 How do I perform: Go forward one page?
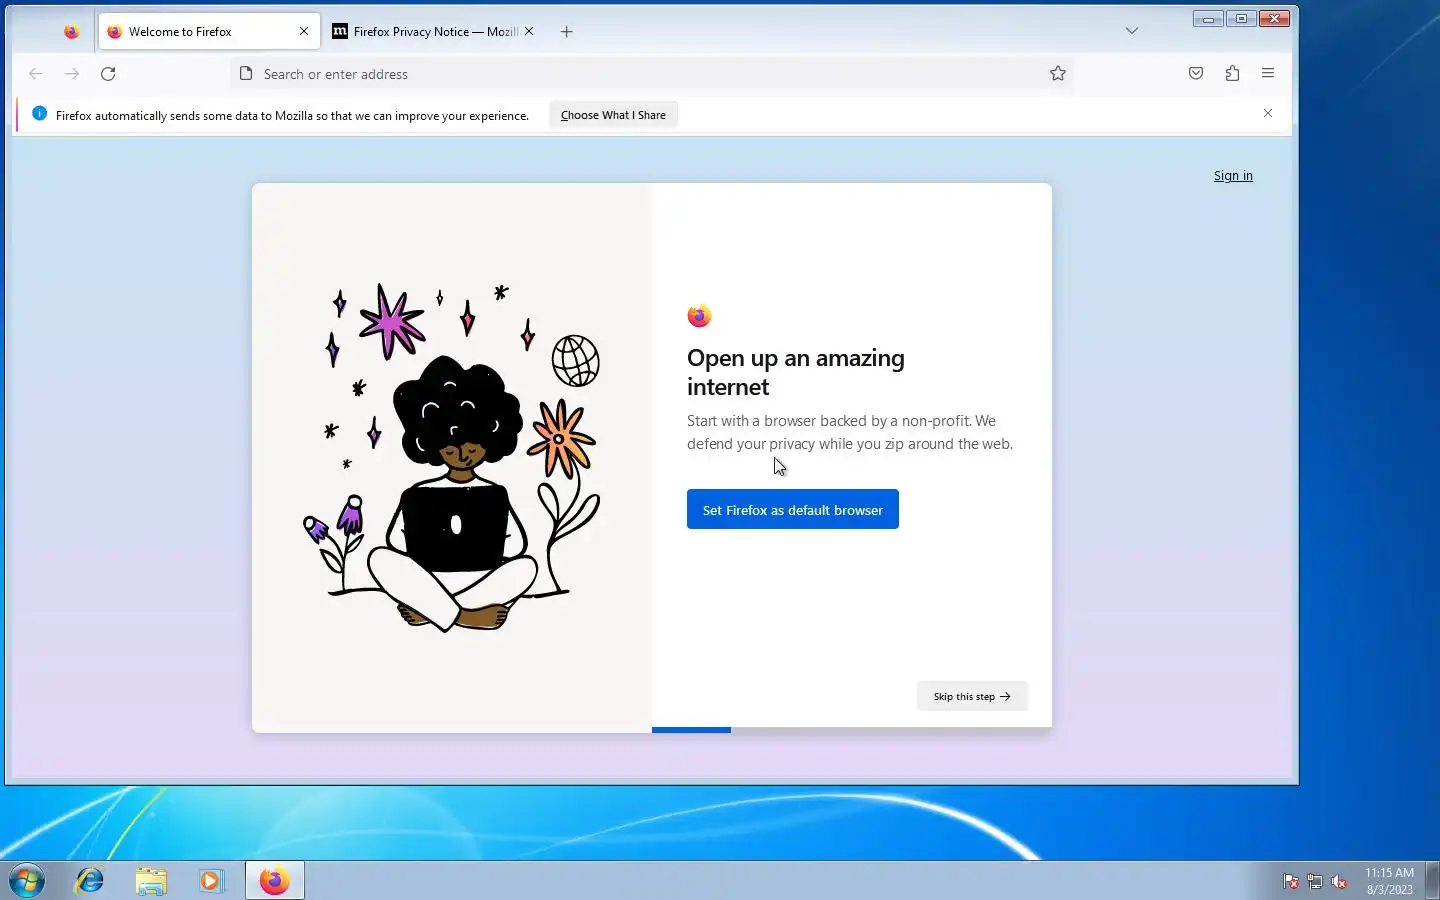72,73
